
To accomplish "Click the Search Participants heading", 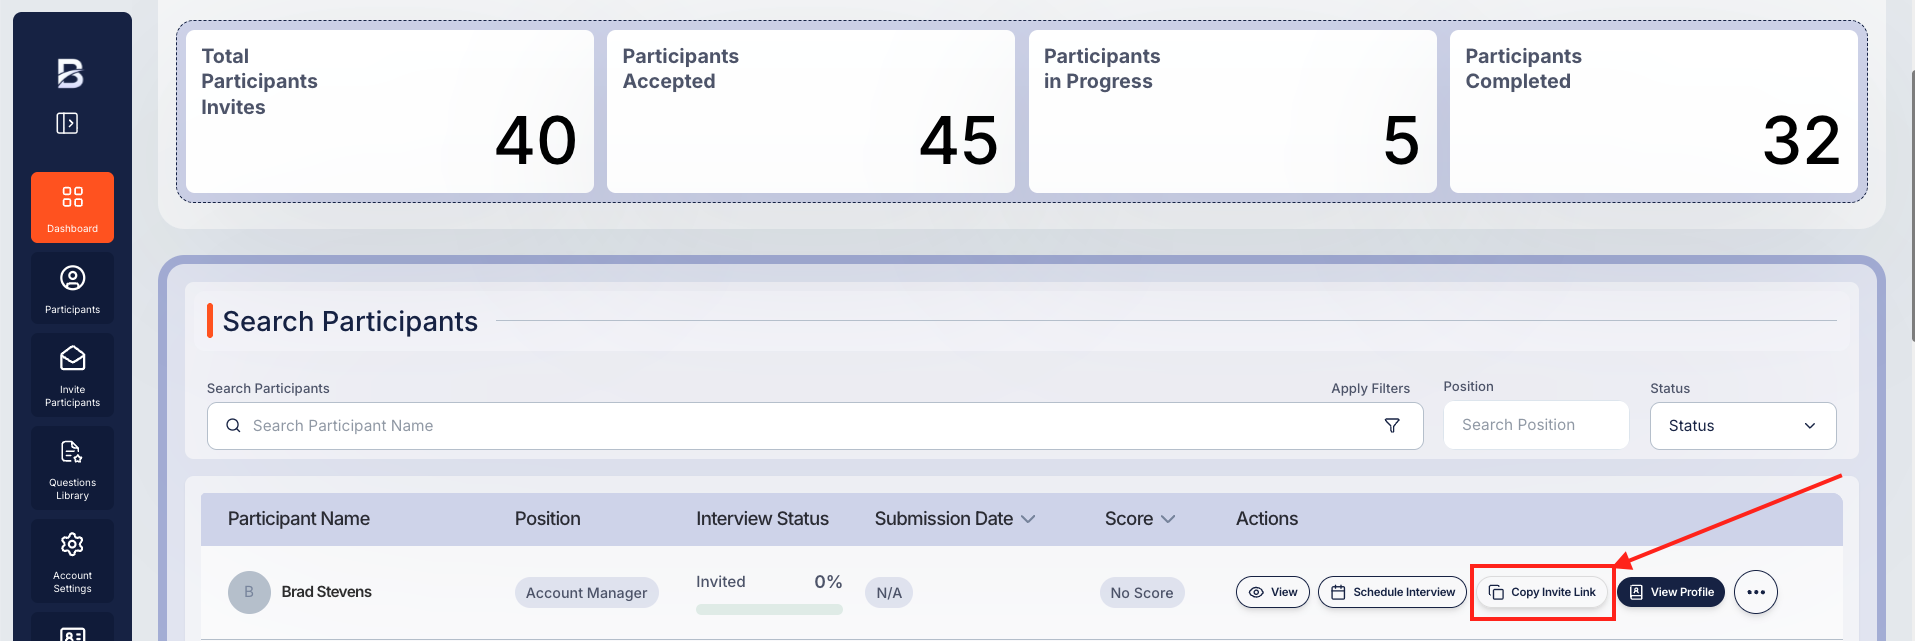I will [x=350, y=321].
